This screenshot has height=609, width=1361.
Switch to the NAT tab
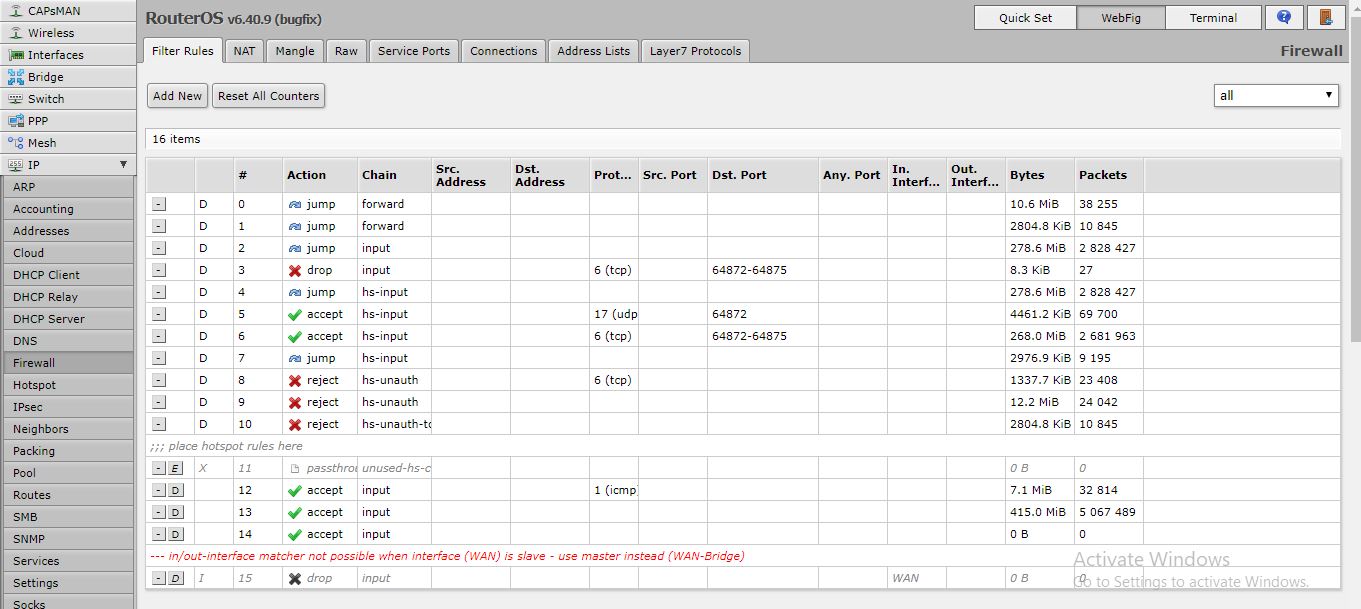point(244,51)
